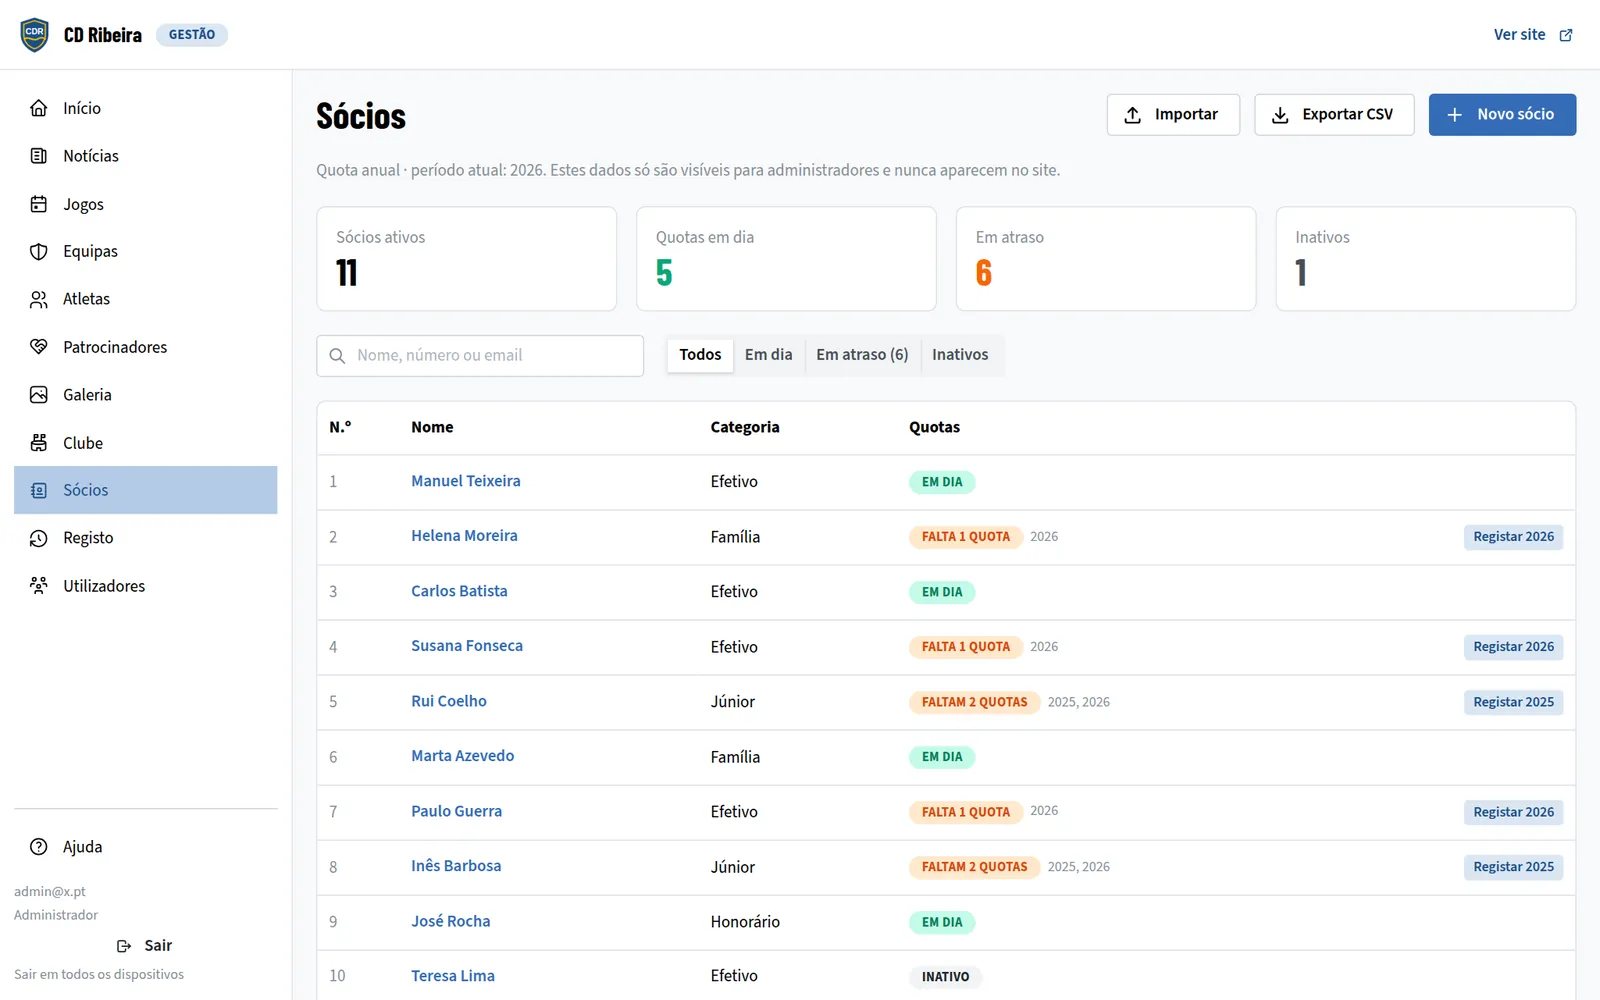
Task: Click the Importar button
Action: tap(1173, 115)
